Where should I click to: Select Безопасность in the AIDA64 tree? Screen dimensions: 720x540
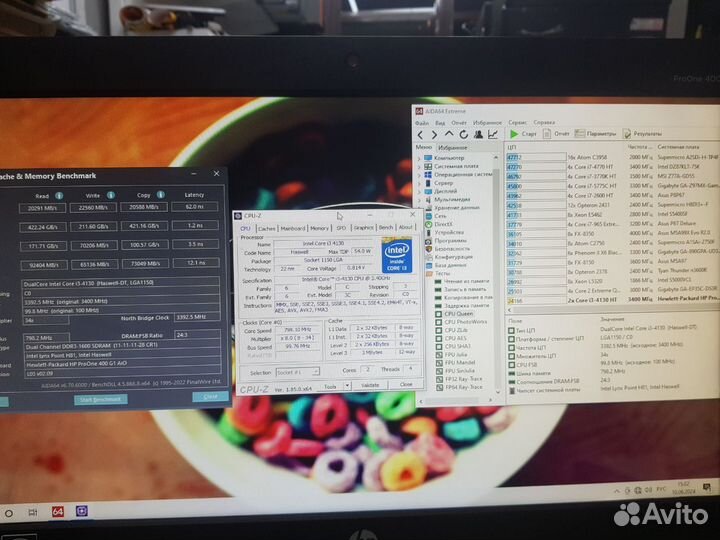[446, 249]
